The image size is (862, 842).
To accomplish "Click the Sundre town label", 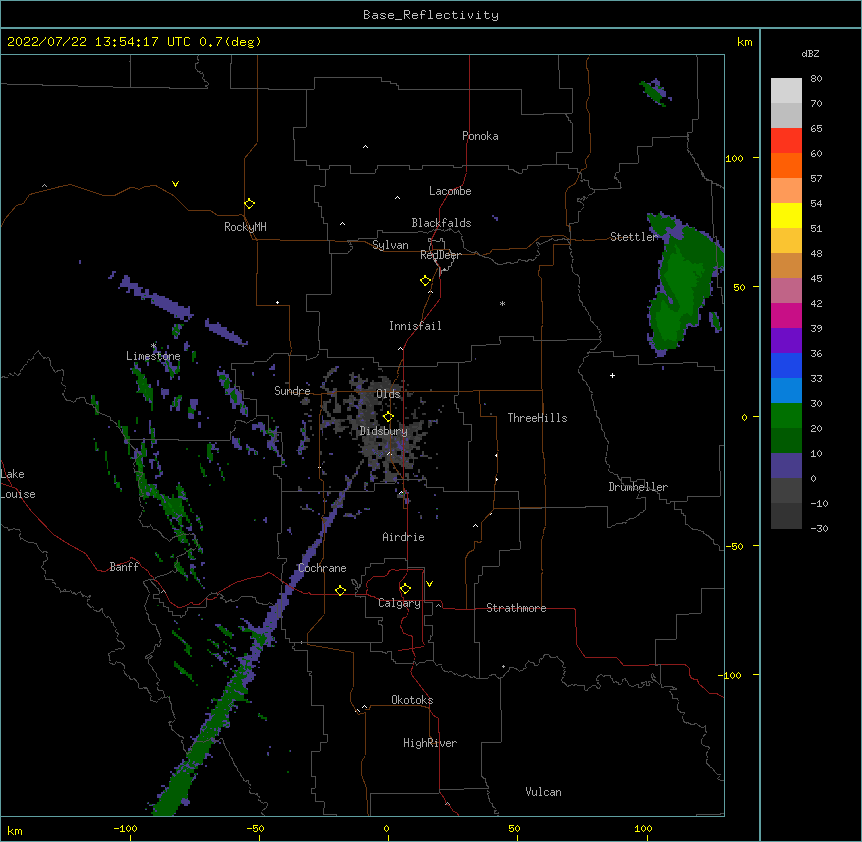I will pos(292,391).
